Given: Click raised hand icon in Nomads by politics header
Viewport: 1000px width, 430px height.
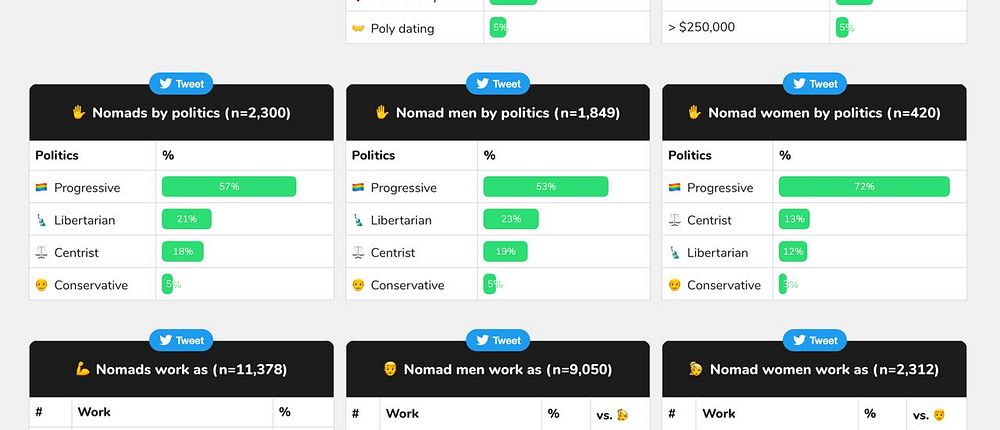Looking at the screenshot, I should point(79,113).
